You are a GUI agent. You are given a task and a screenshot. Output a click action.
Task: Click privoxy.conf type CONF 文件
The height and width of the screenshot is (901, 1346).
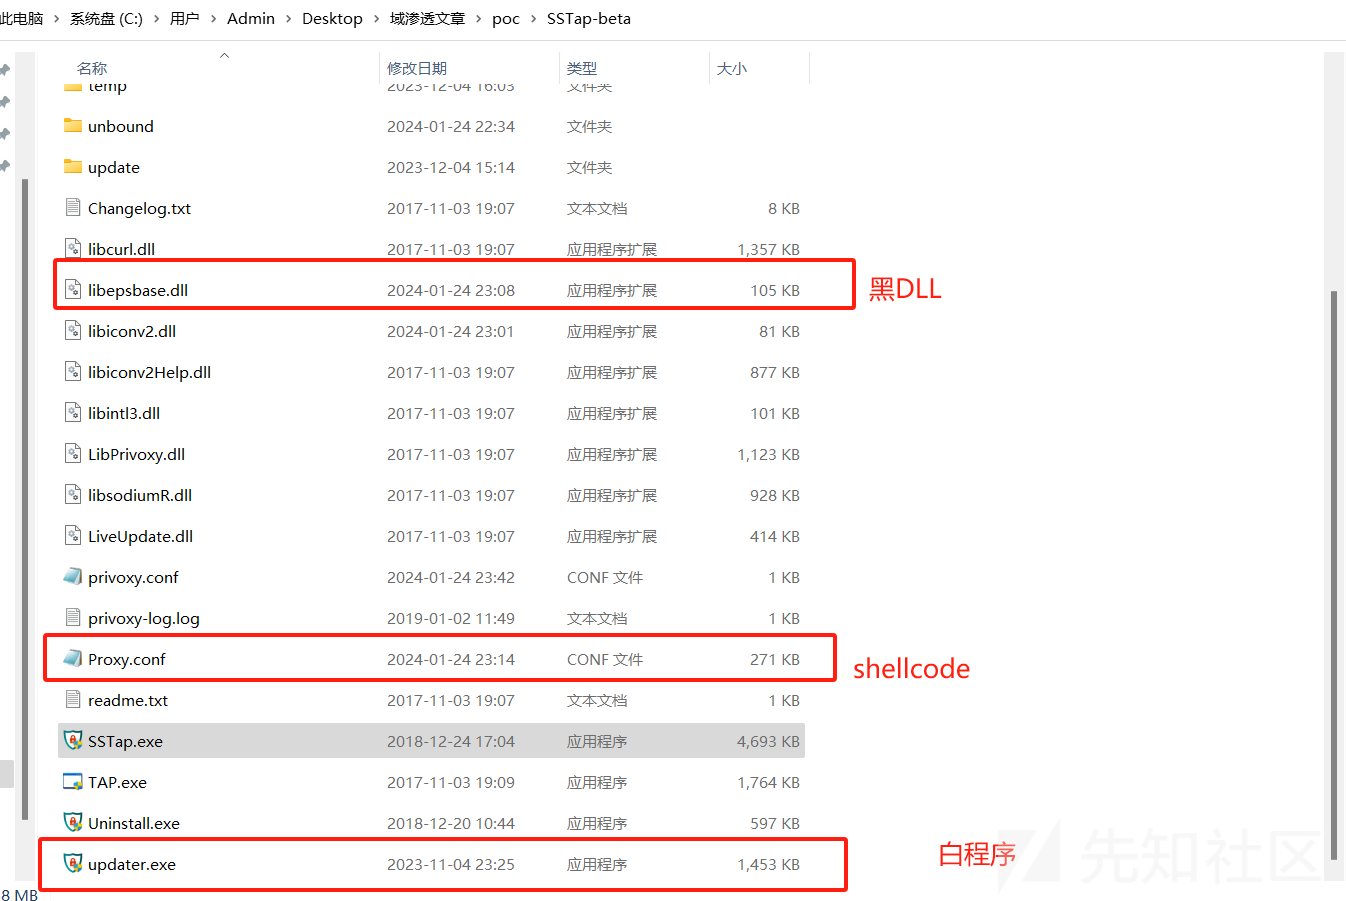click(605, 577)
